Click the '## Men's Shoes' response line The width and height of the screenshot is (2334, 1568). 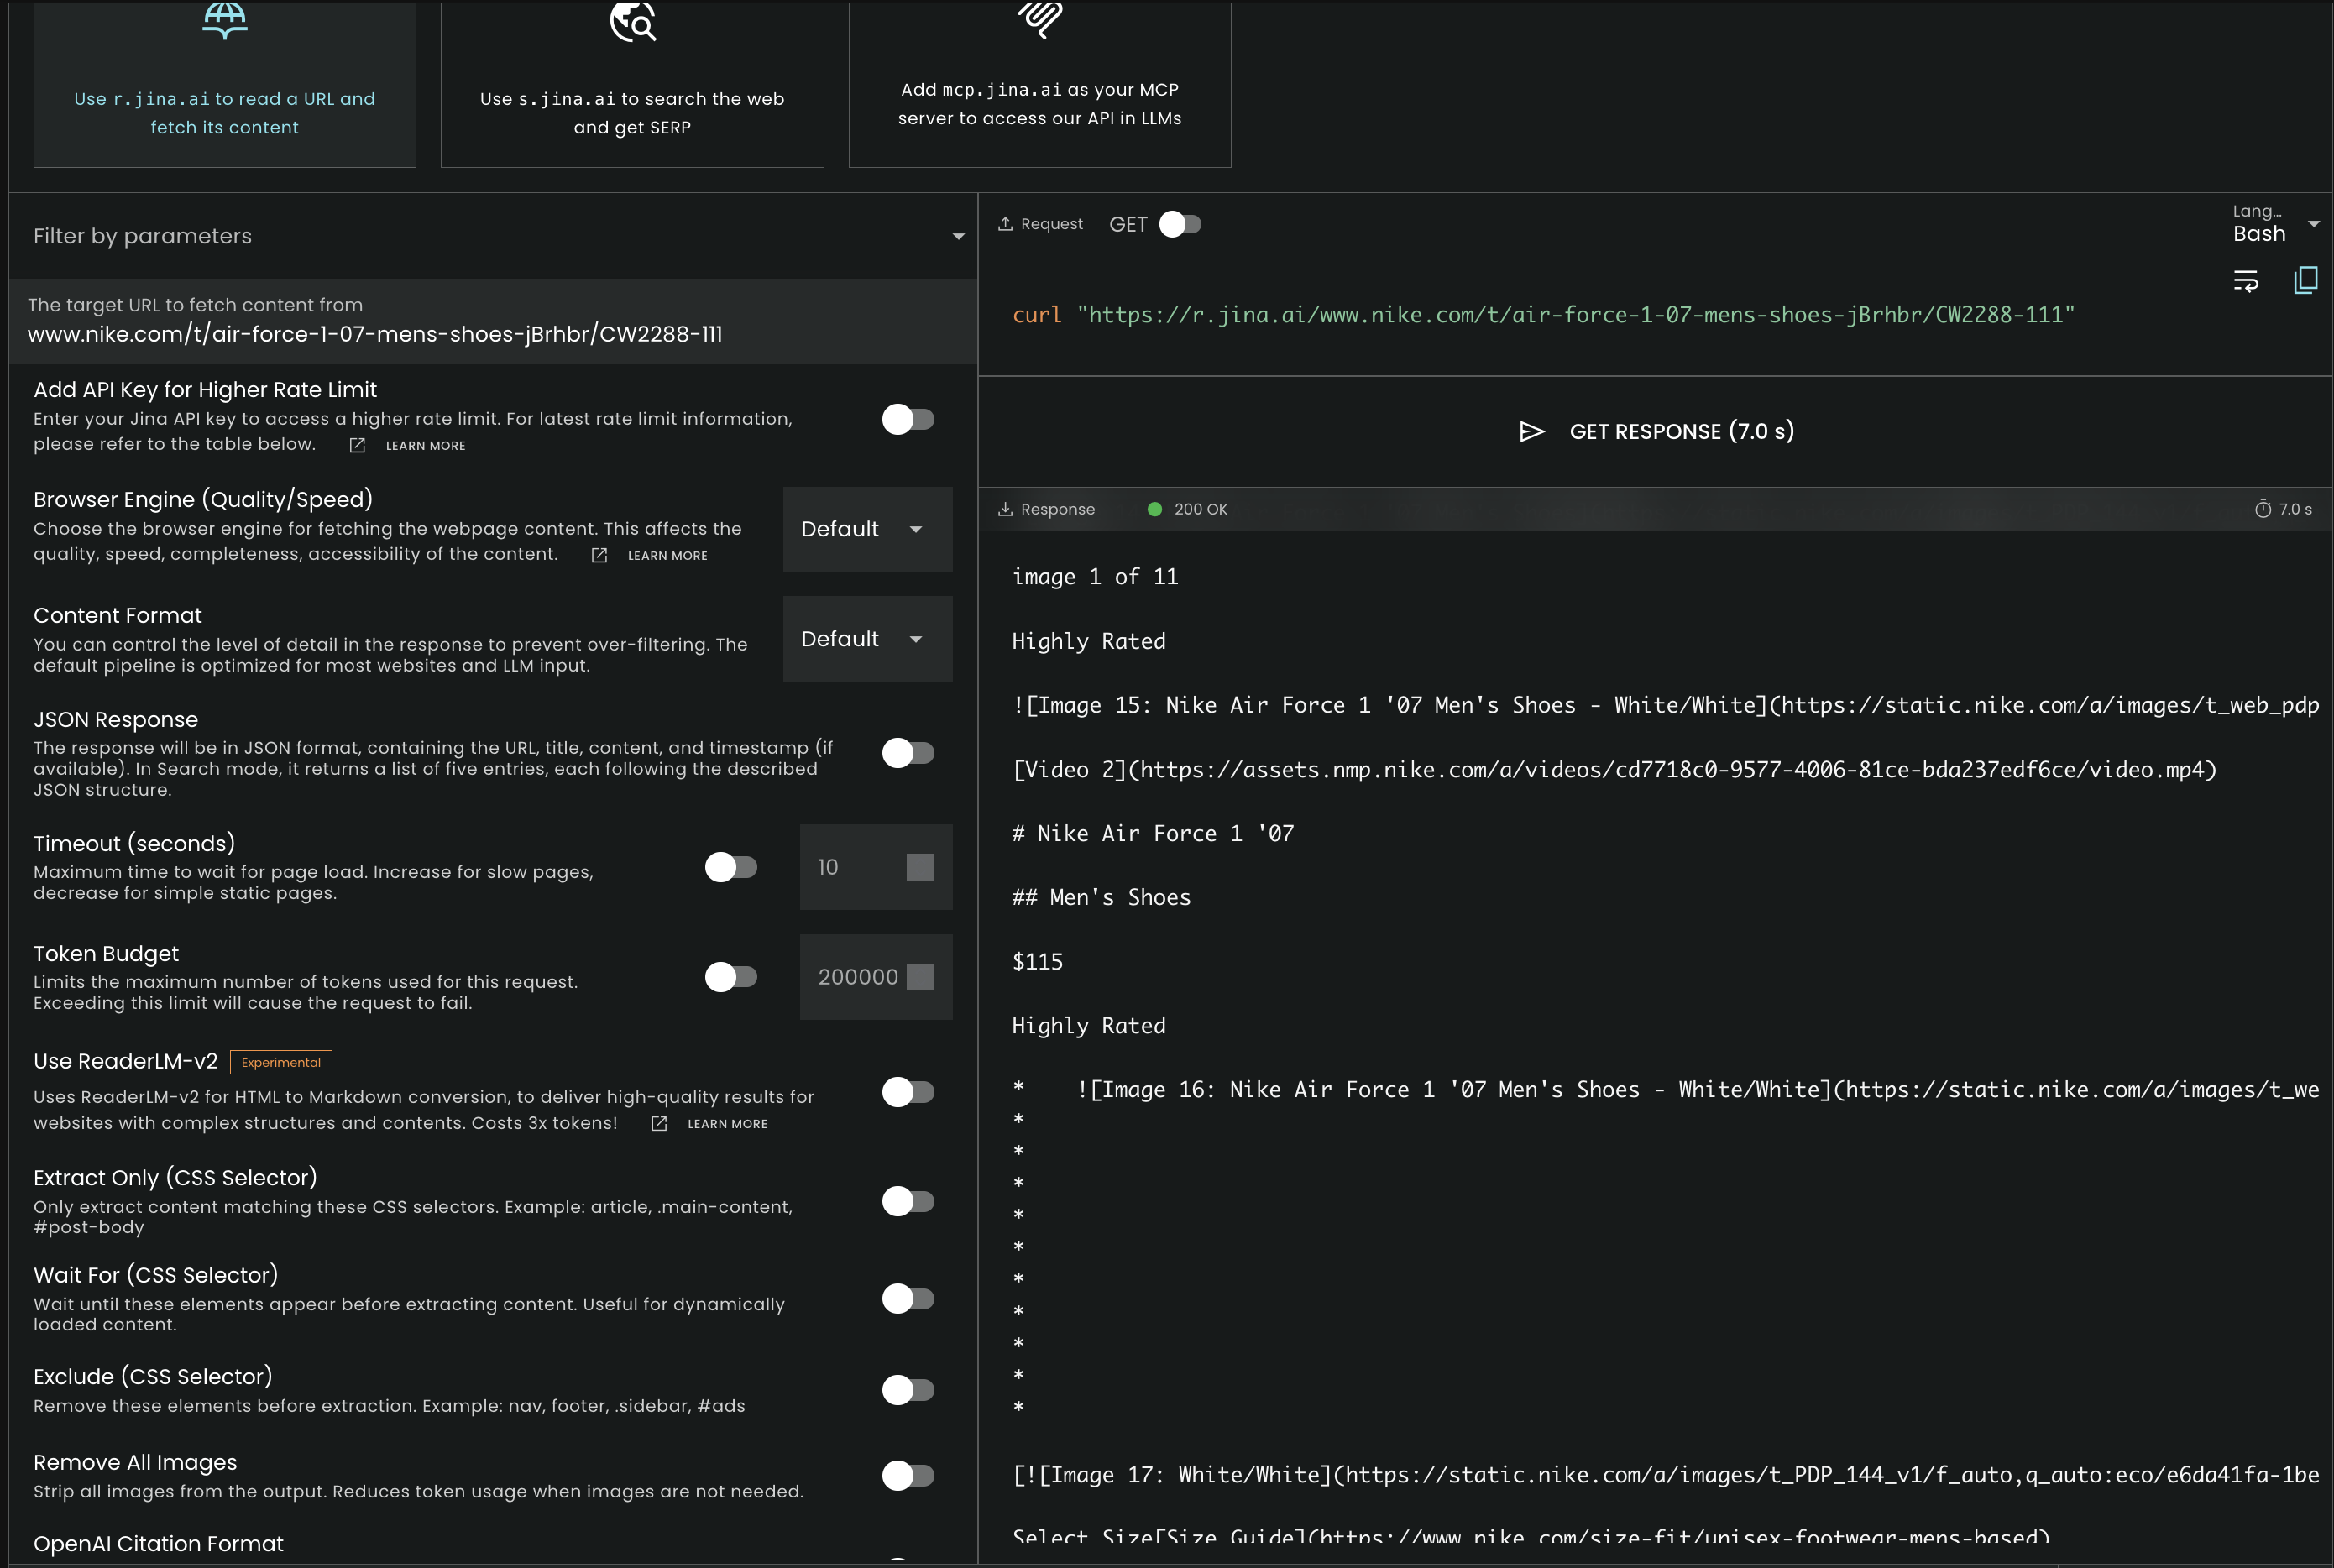click(x=1101, y=898)
